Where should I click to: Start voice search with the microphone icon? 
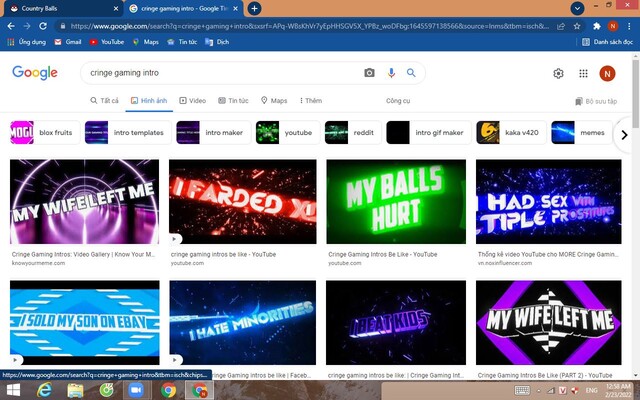pos(391,73)
